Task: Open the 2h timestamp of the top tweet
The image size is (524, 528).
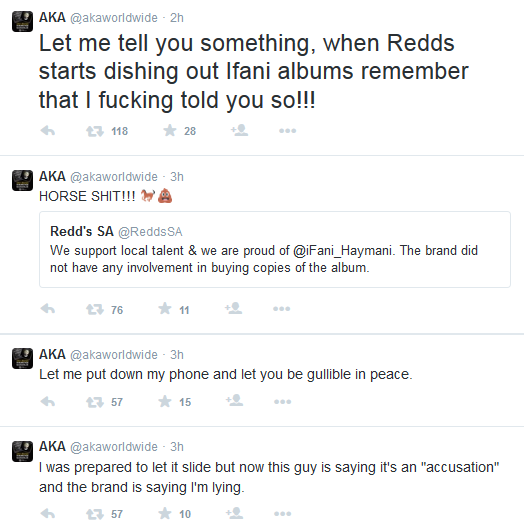Action: point(177,18)
